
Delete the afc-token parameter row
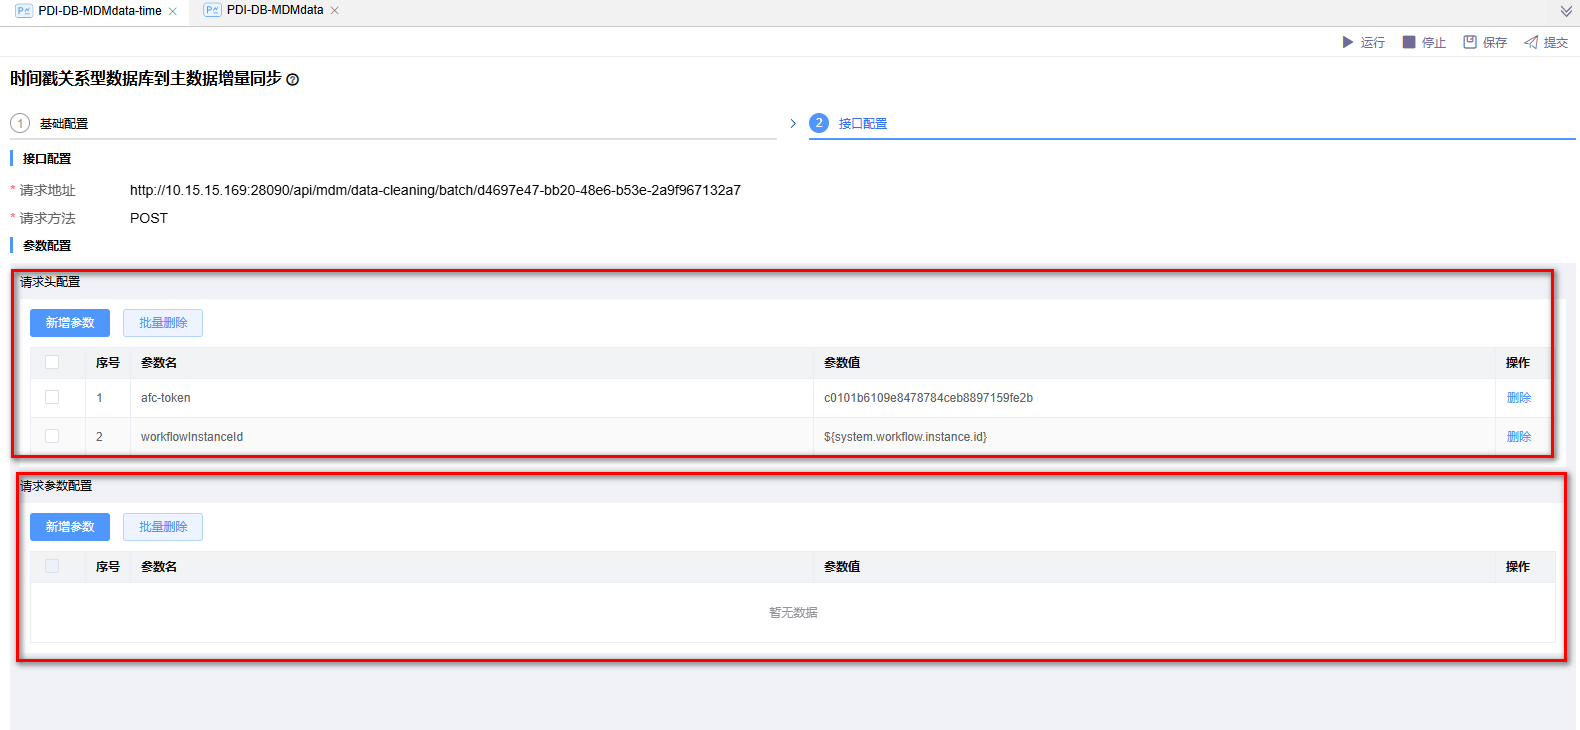pyautogui.click(x=1518, y=398)
